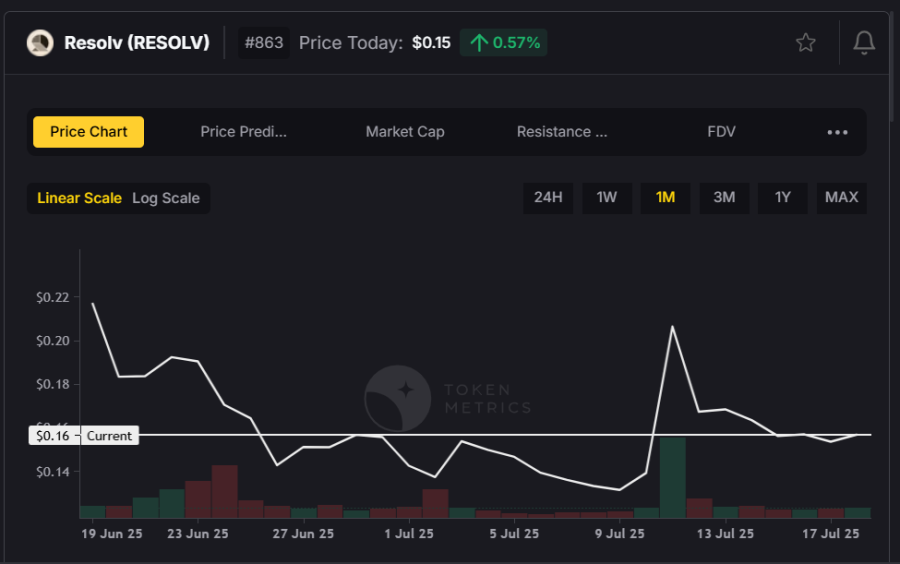The height and width of the screenshot is (564, 900).
Task: Open the Resistance tab
Action: (x=561, y=132)
